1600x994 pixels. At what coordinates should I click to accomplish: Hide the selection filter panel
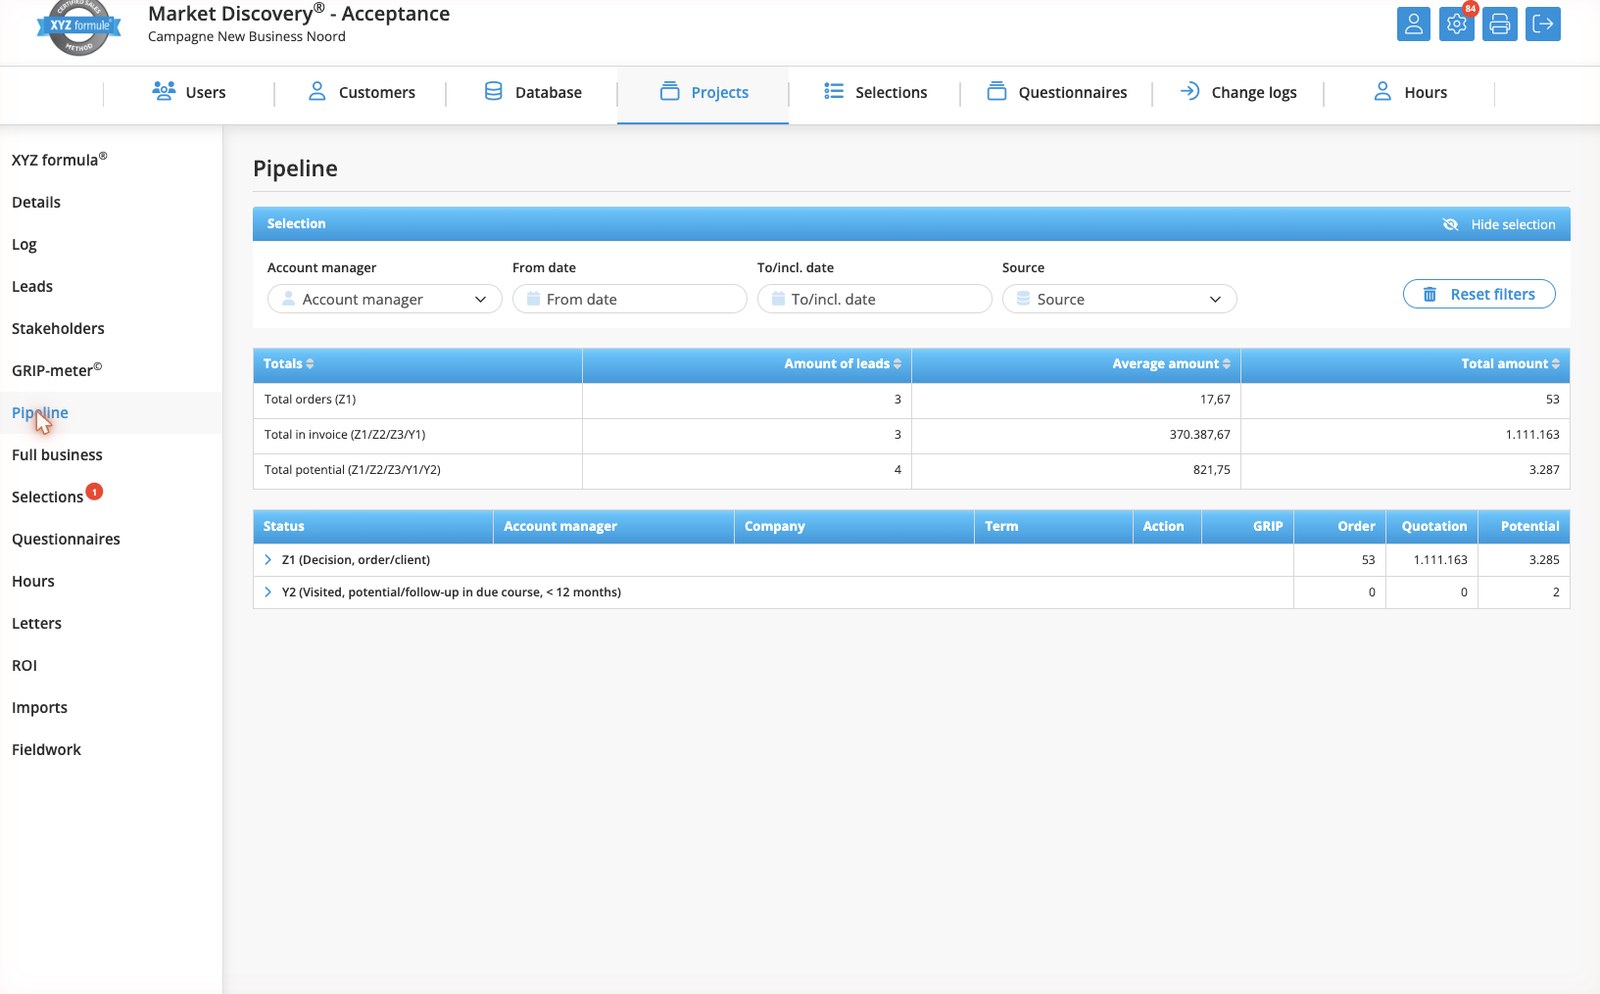coord(1499,224)
